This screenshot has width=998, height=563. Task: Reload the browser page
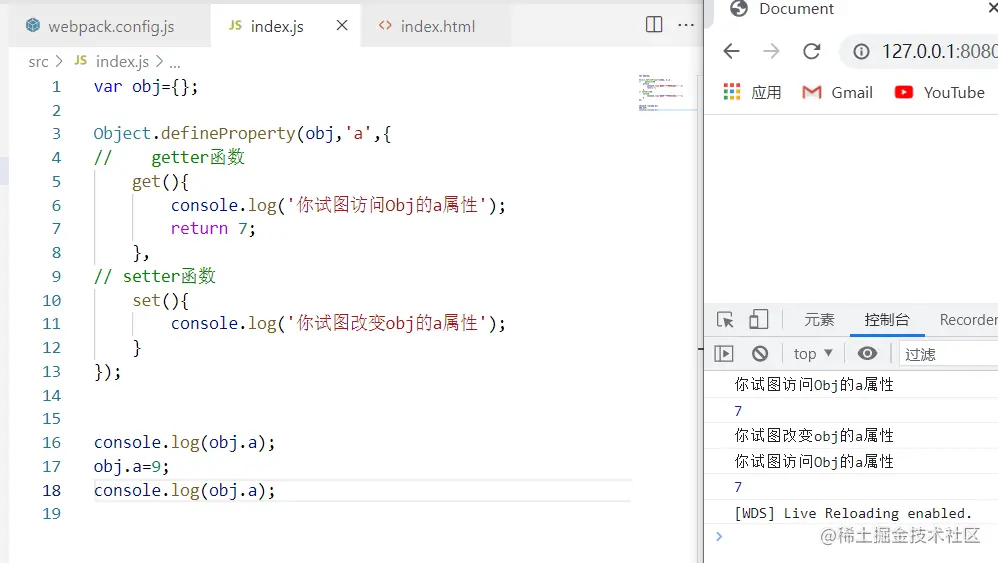click(x=812, y=51)
